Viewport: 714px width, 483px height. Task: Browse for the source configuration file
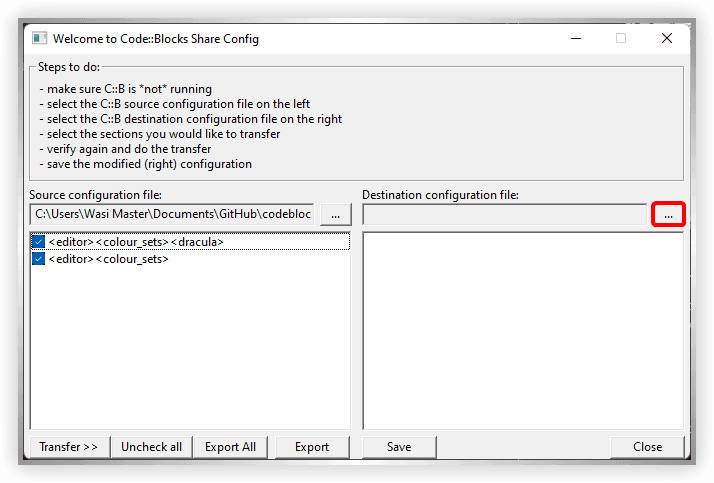click(x=335, y=214)
